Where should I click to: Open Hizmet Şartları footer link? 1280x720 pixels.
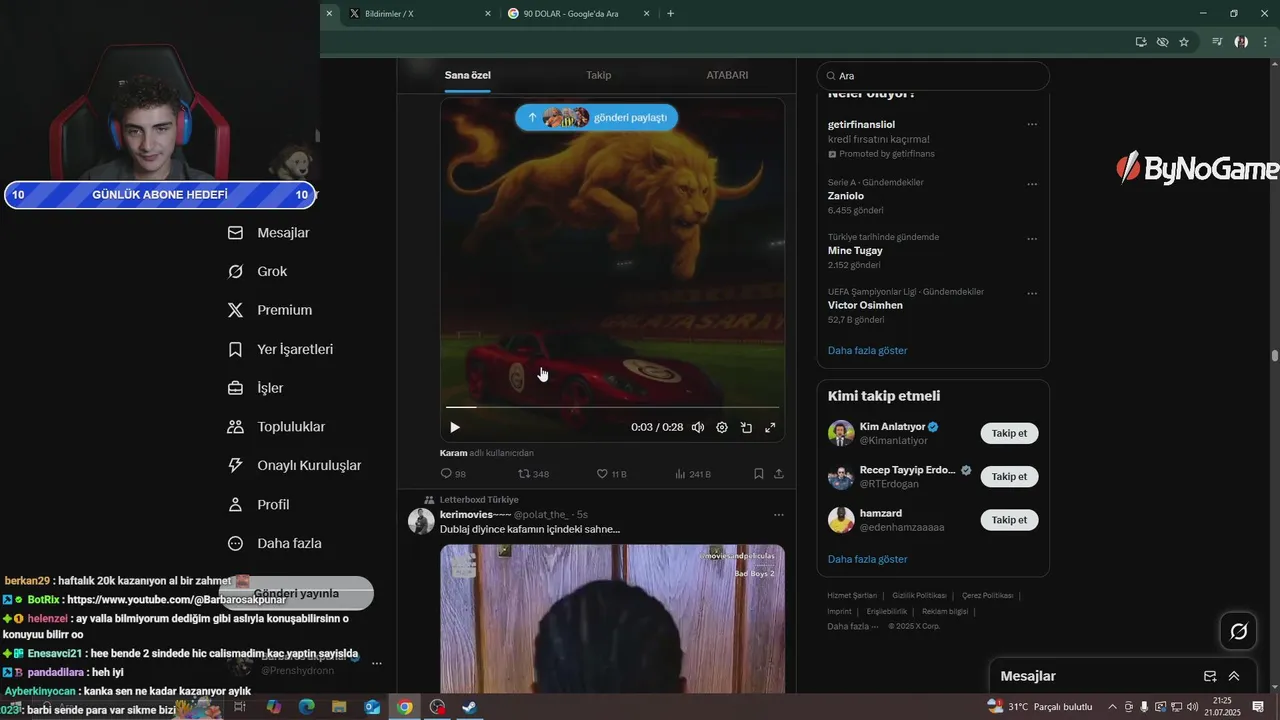(x=852, y=595)
